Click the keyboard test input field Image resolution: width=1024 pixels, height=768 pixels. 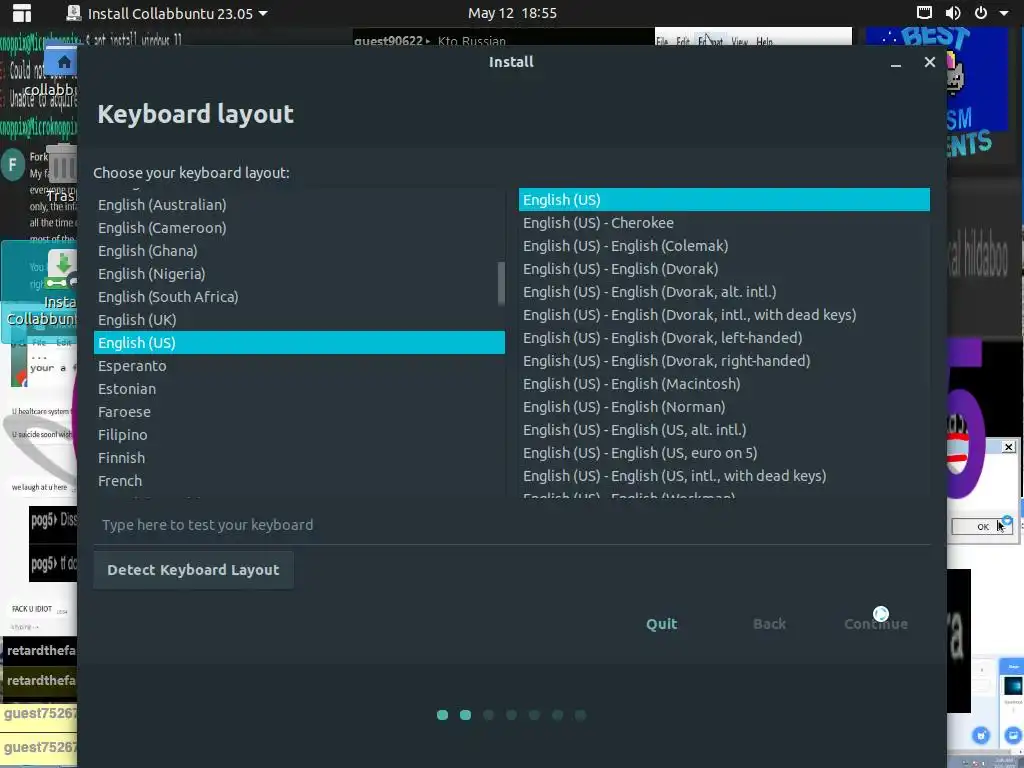pos(512,525)
